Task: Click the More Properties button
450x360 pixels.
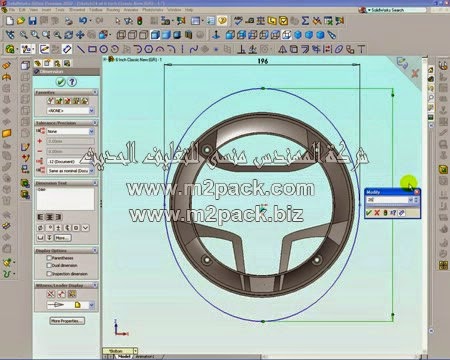Action: 67,321
